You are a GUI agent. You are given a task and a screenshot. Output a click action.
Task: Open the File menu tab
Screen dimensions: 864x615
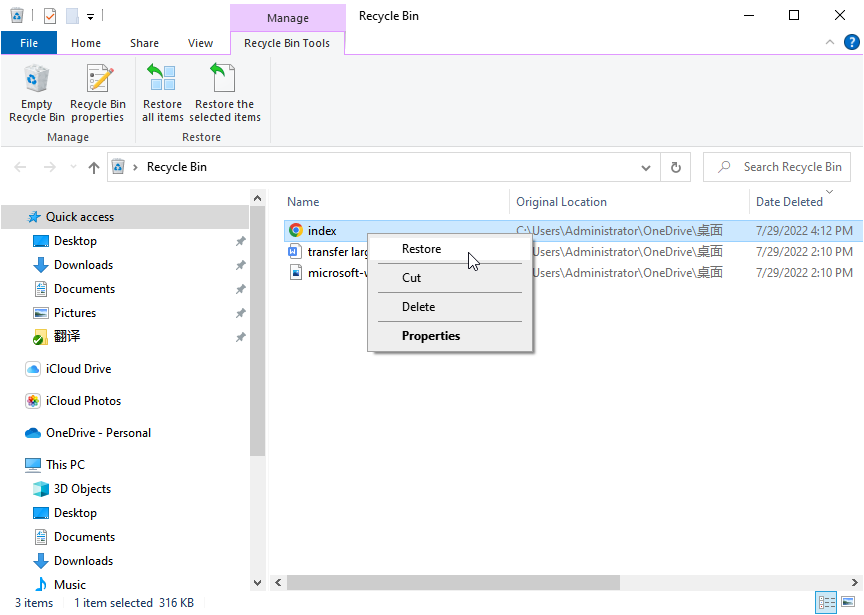point(29,43)
